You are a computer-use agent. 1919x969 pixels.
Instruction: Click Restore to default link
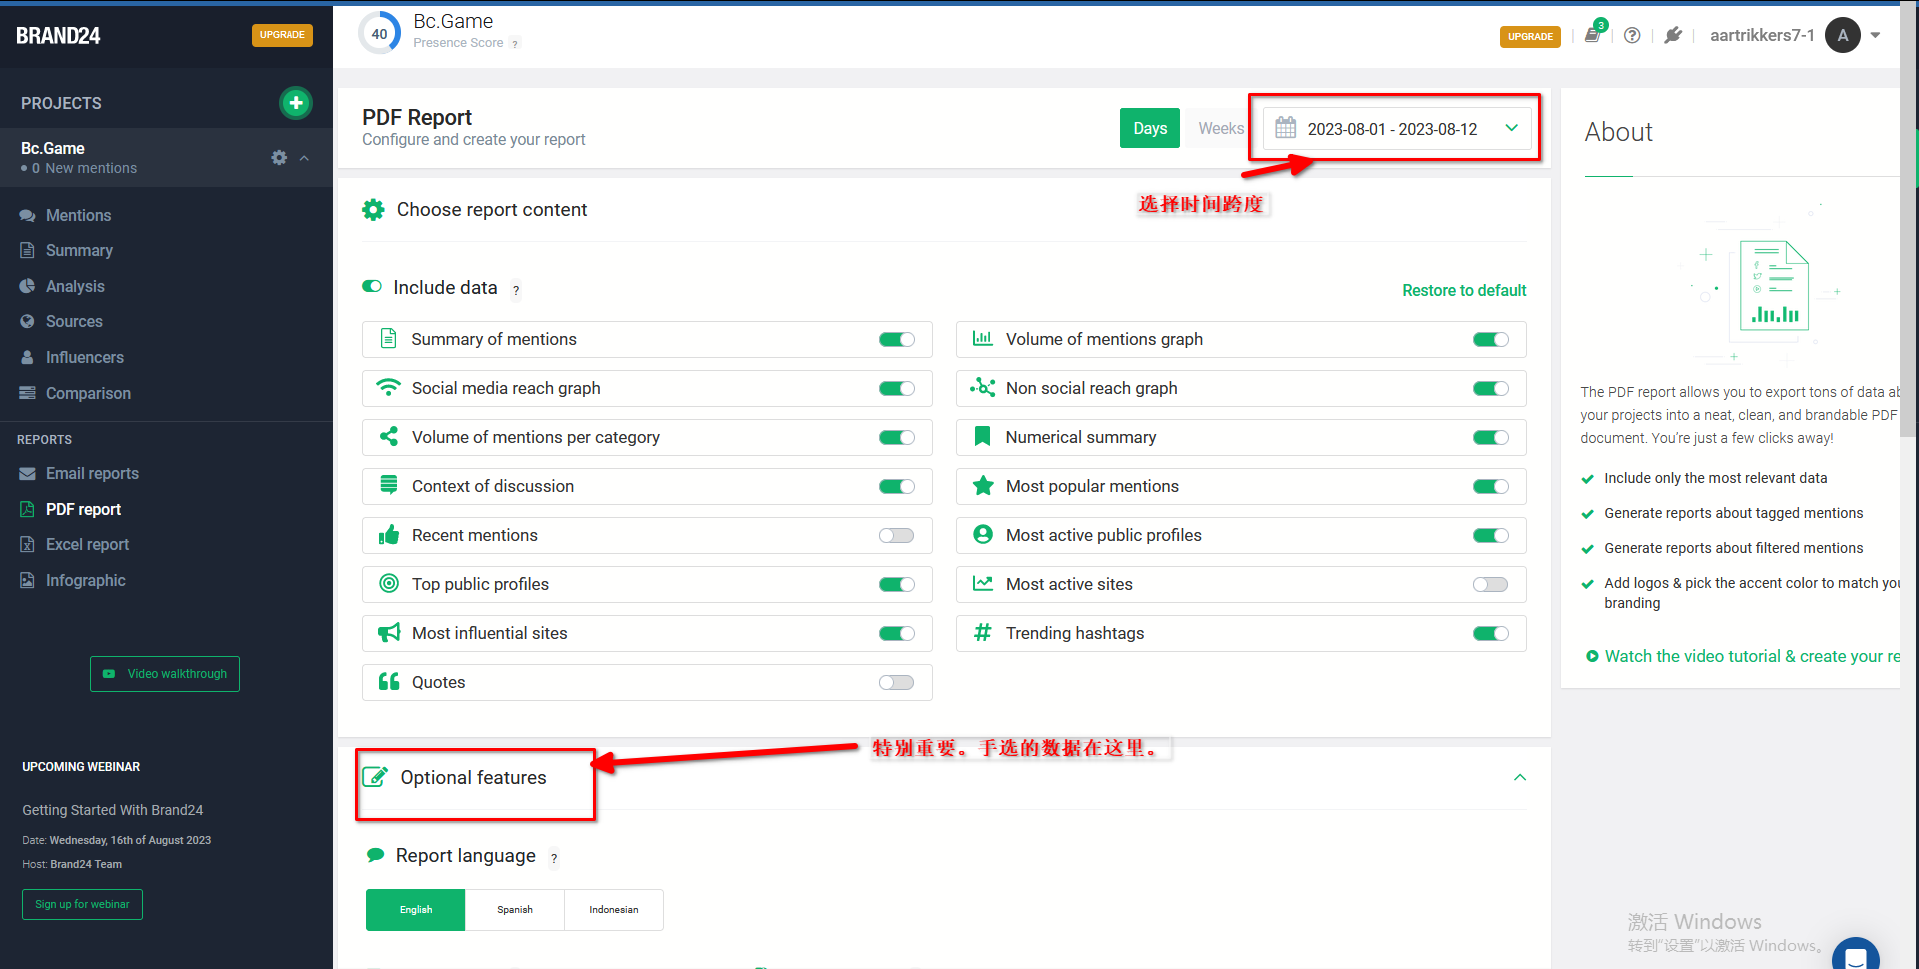point(1464,290)
